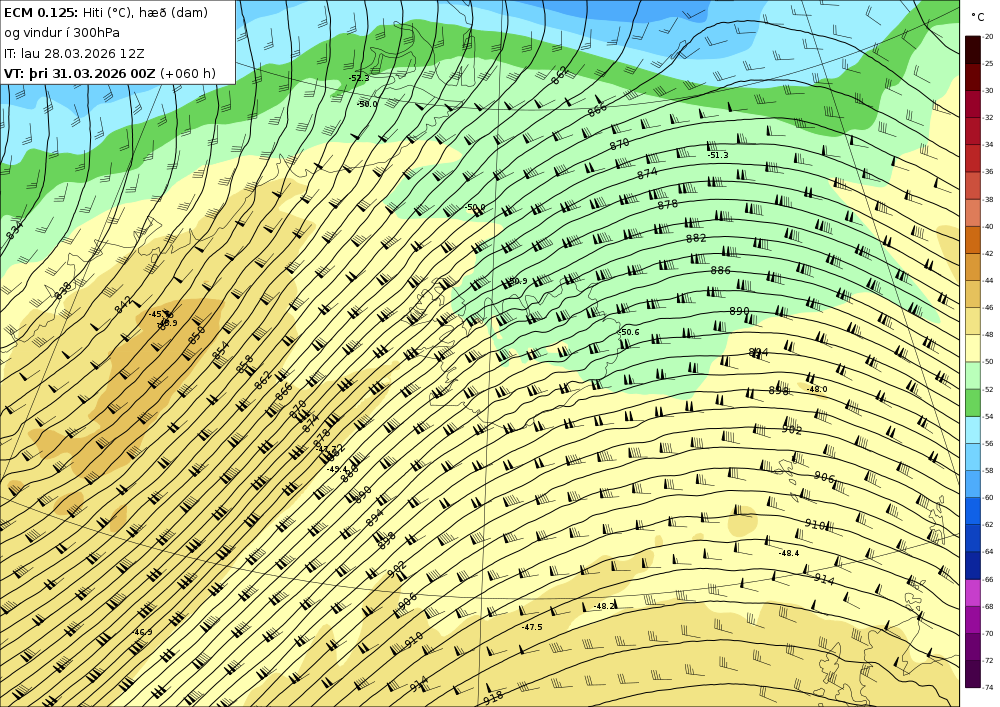1000x707 pixels.
Task: Click the '-50.9' temperature value on the map
Action: 517,281
